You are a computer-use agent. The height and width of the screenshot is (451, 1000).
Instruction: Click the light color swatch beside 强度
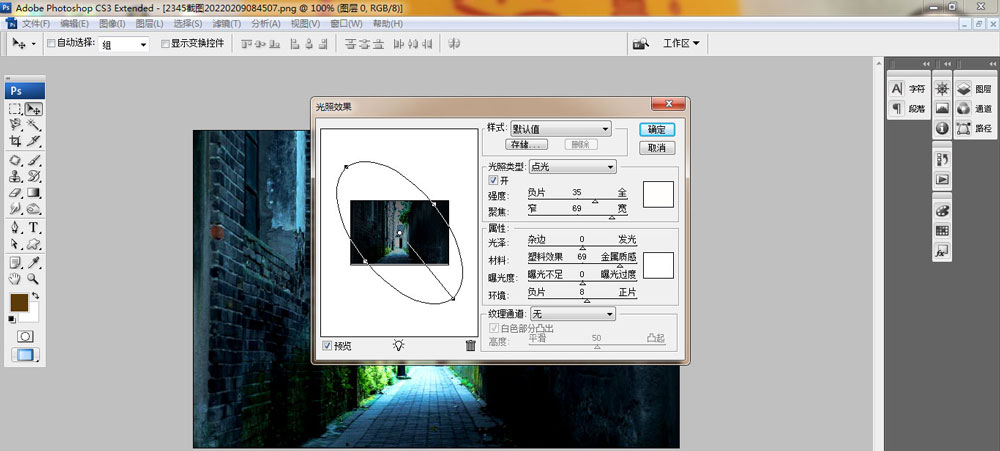tap(658, 195)
